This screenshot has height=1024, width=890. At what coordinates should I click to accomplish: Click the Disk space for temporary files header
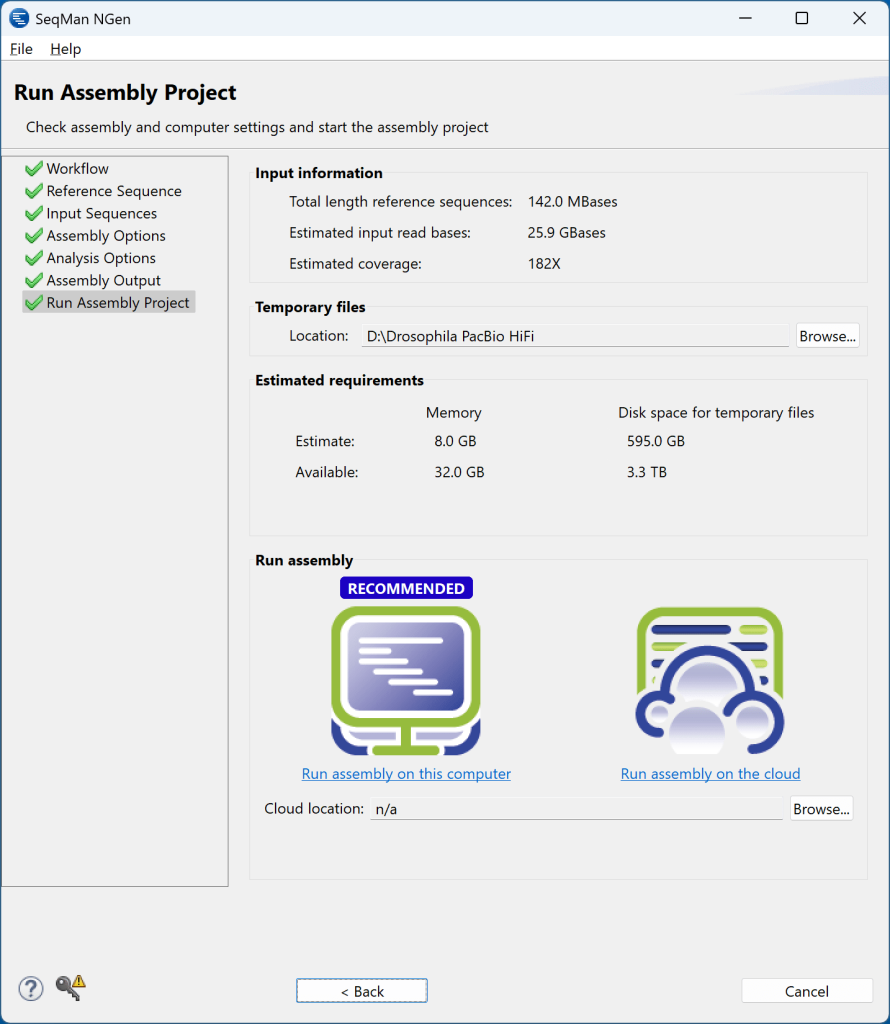point(716,413)
